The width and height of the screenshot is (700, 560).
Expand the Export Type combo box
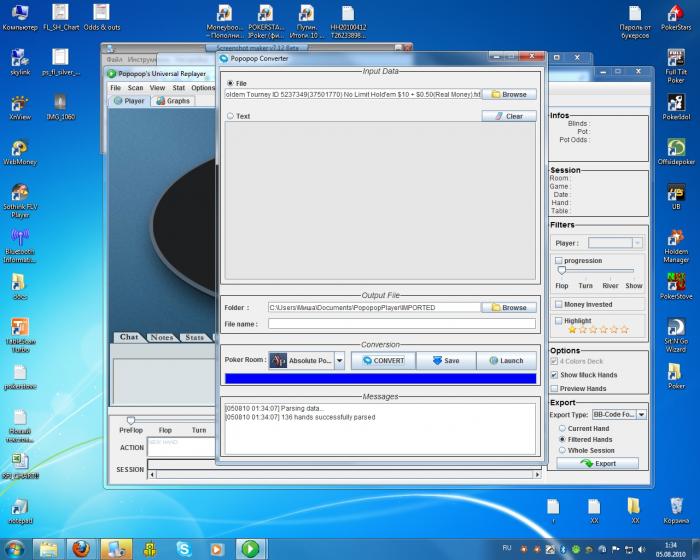pos(641,414)
